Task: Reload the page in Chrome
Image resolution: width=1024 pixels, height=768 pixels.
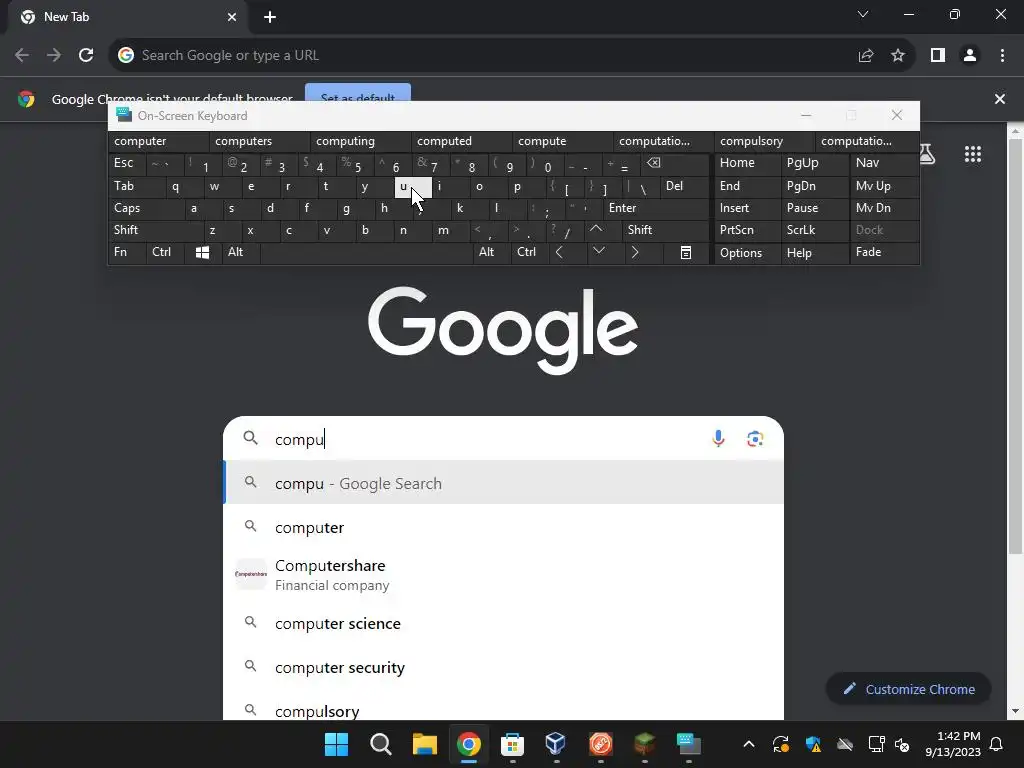Action: (x=86, y=55)
